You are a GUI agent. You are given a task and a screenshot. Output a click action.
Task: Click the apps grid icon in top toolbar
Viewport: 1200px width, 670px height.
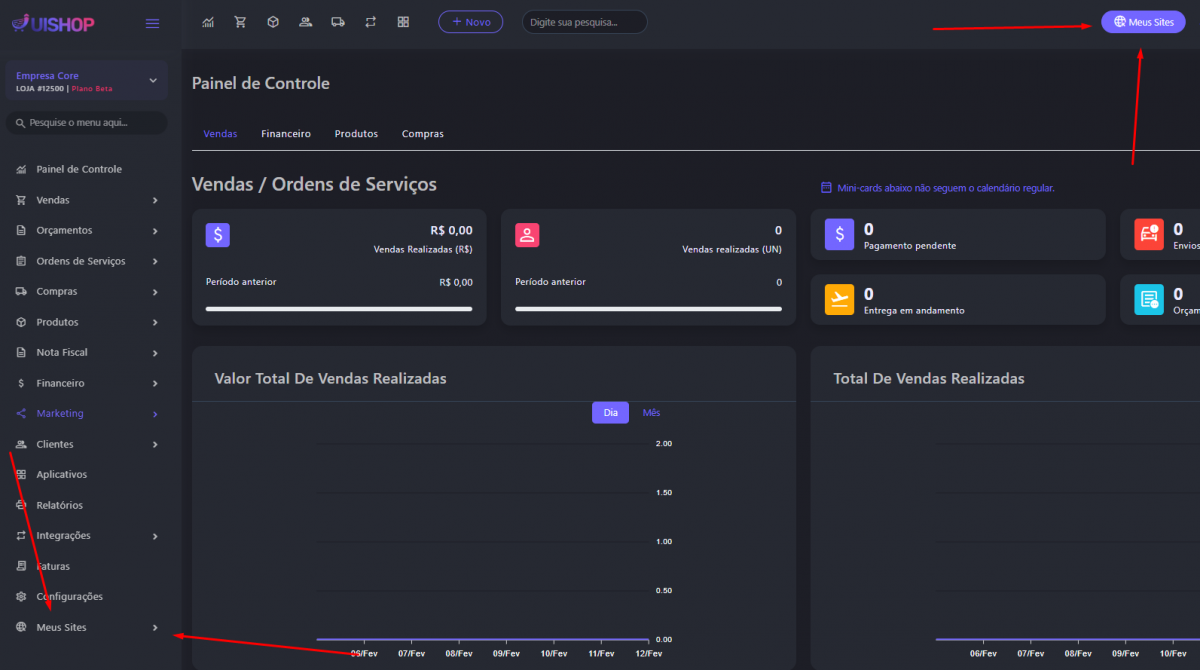tap(403, 22)
